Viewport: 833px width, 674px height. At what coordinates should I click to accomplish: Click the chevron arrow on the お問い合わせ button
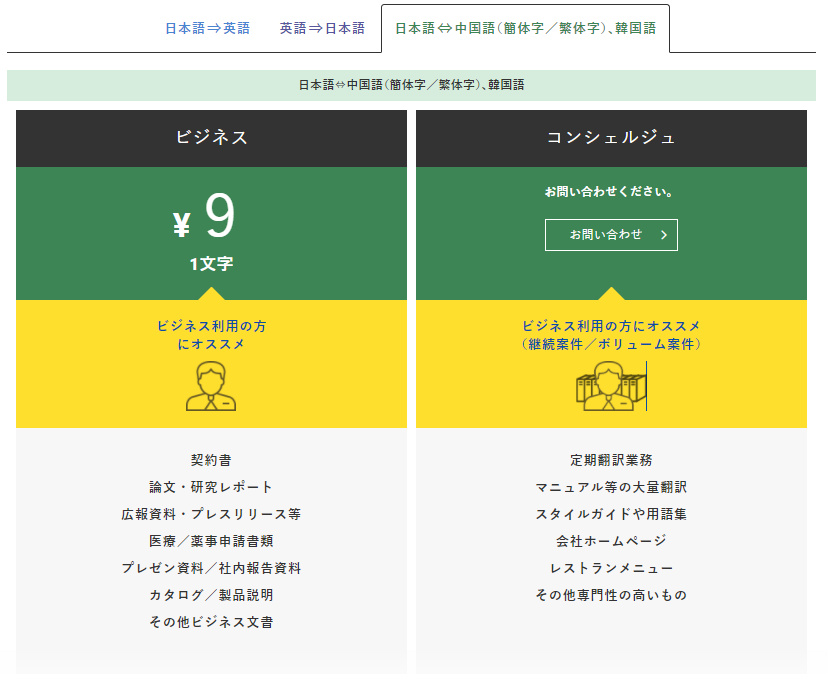tap(664, 235)
